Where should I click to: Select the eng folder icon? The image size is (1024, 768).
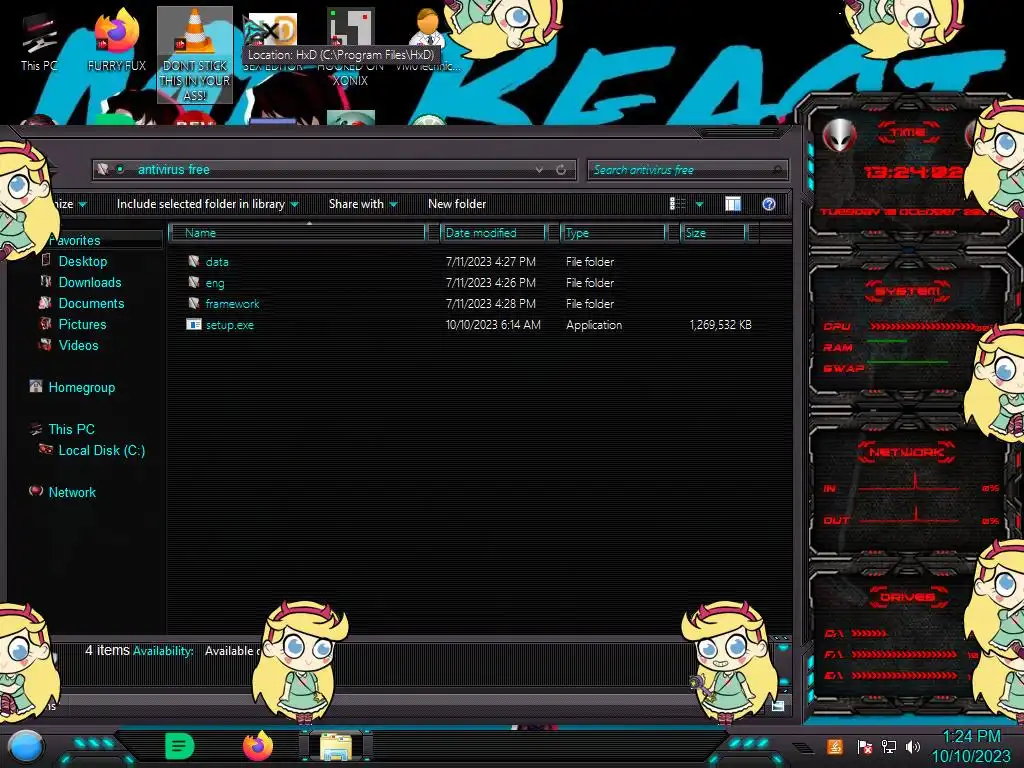193,282
